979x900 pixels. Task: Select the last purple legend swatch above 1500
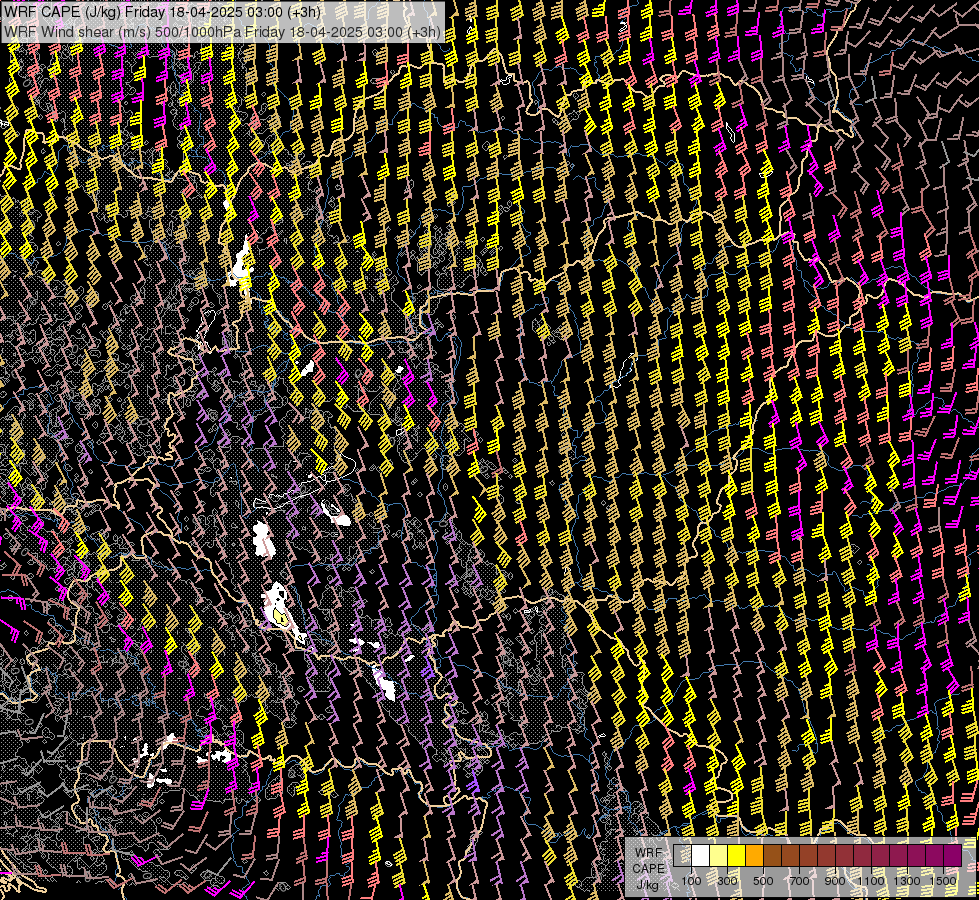pyautogui.click(x=953, y=855)
